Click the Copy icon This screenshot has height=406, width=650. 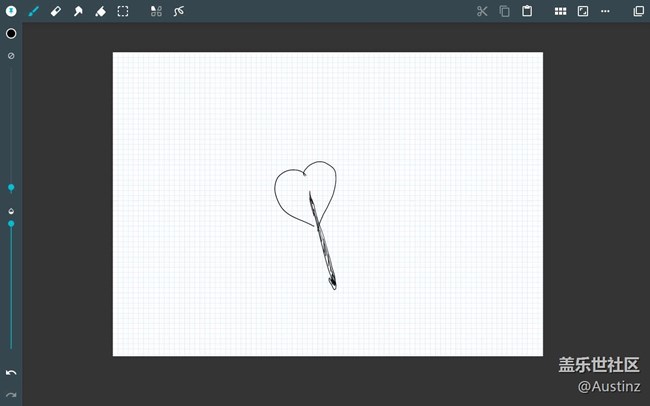(x=504, y=11)
